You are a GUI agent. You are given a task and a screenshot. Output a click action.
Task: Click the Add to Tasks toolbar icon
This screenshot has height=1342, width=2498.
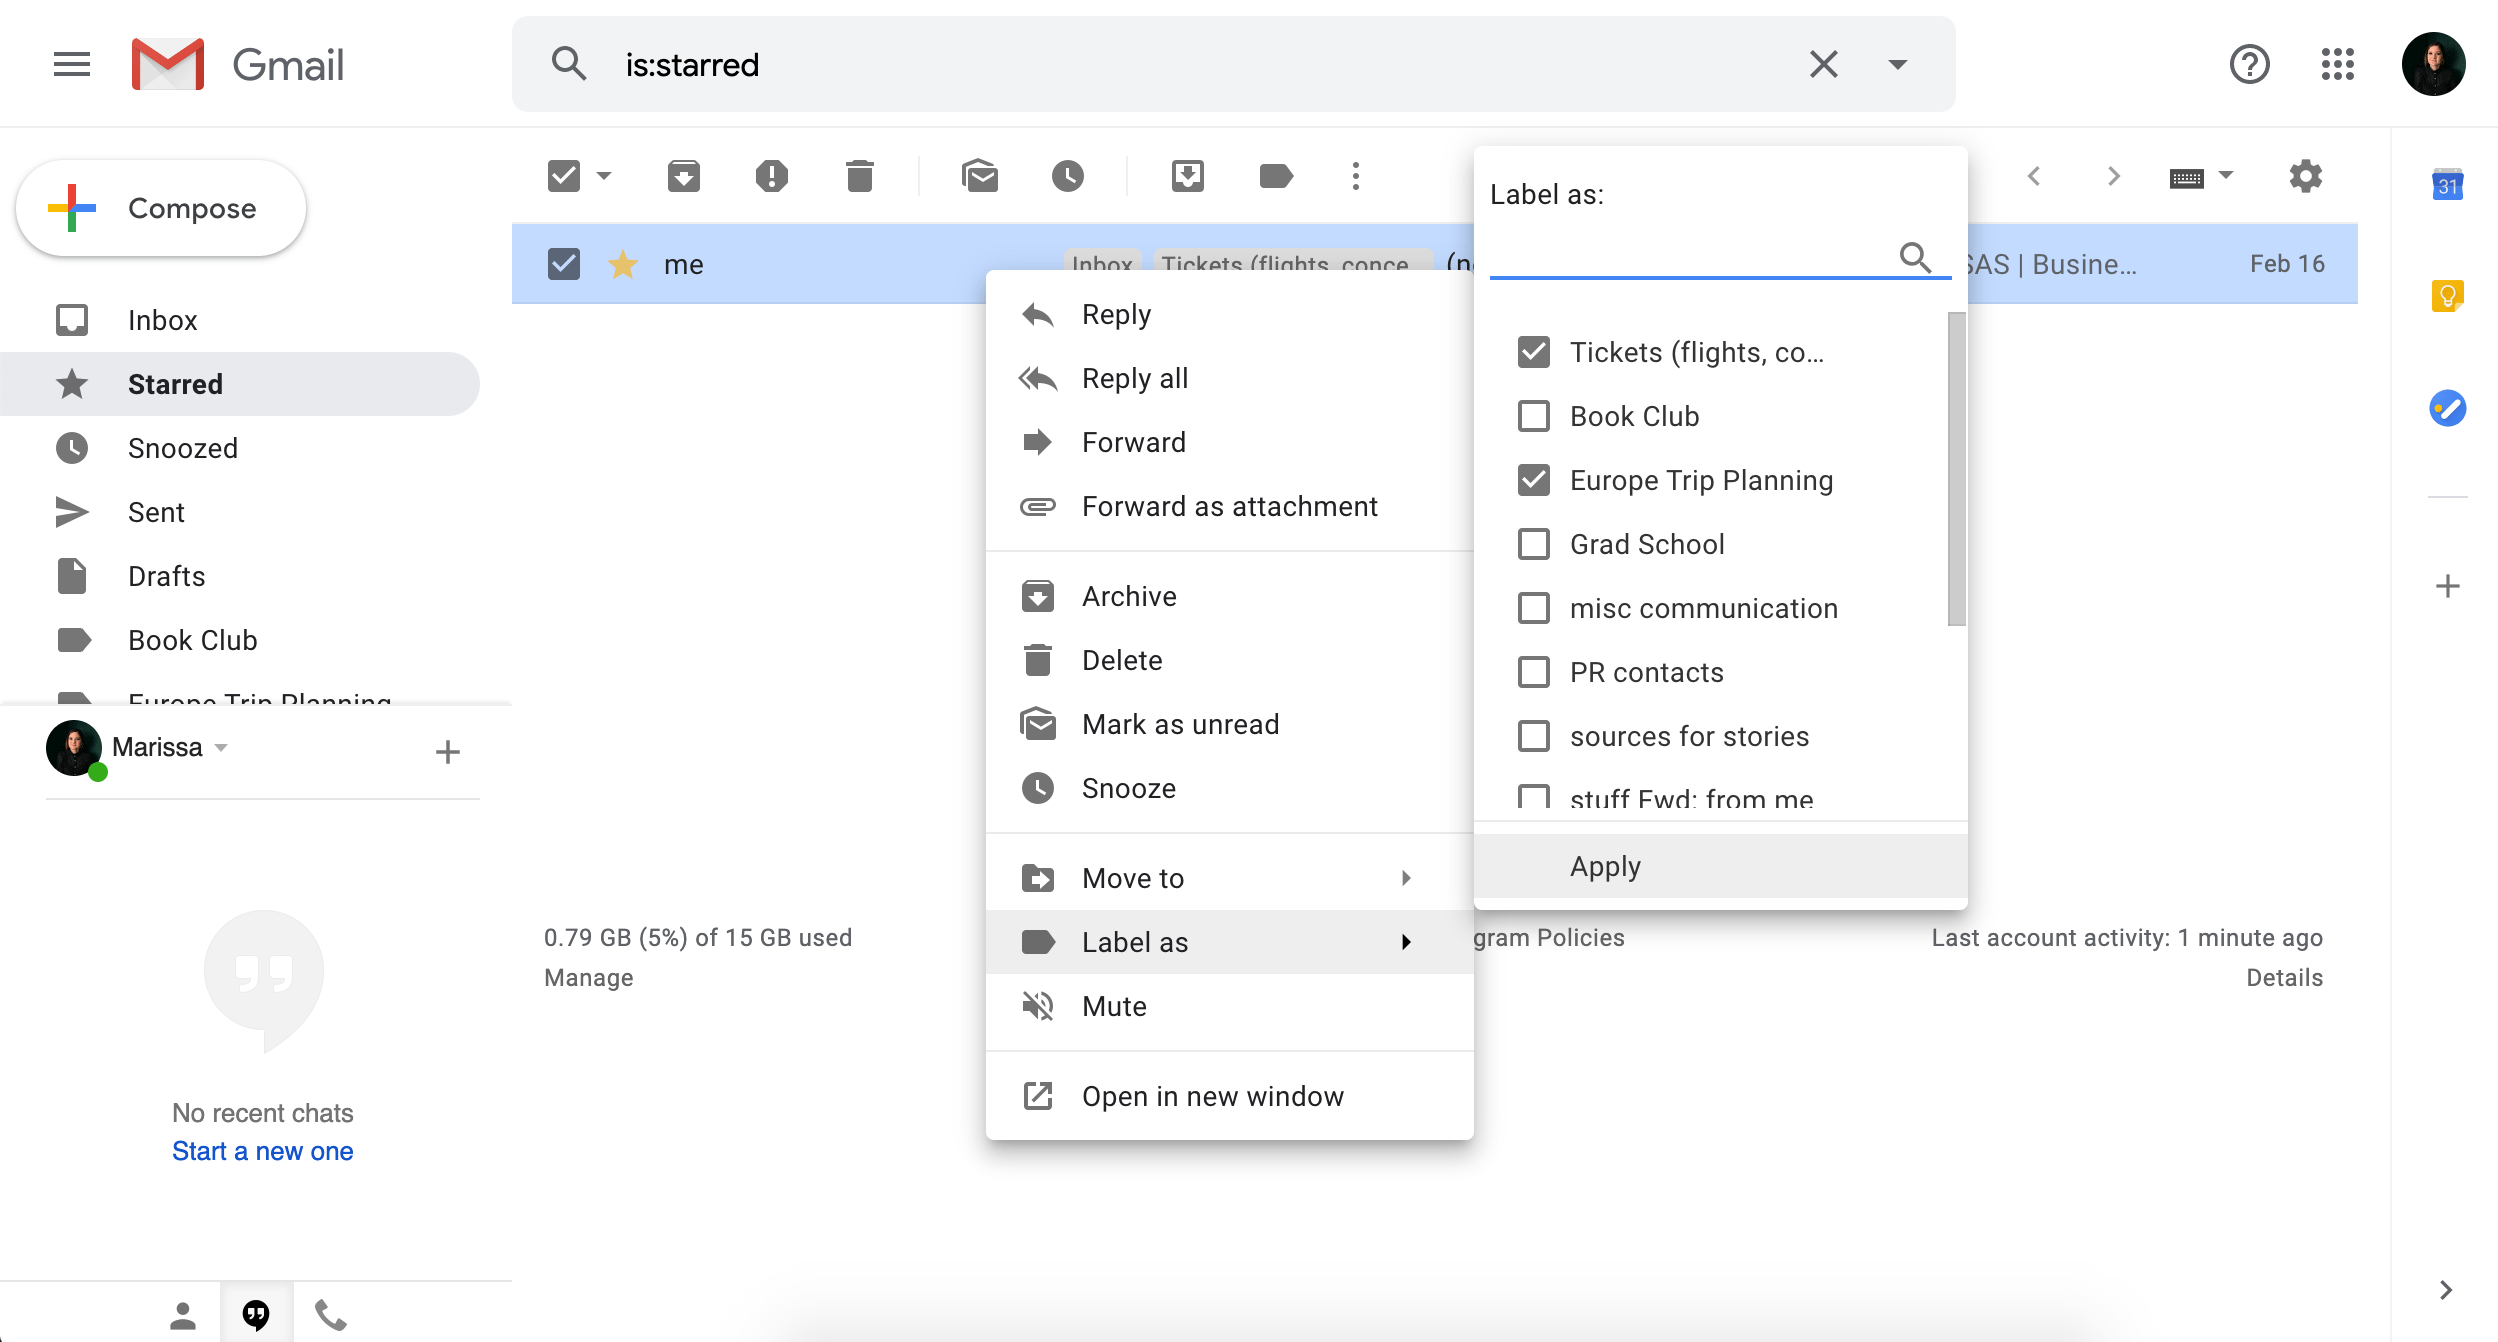[x=1187, y=176]
